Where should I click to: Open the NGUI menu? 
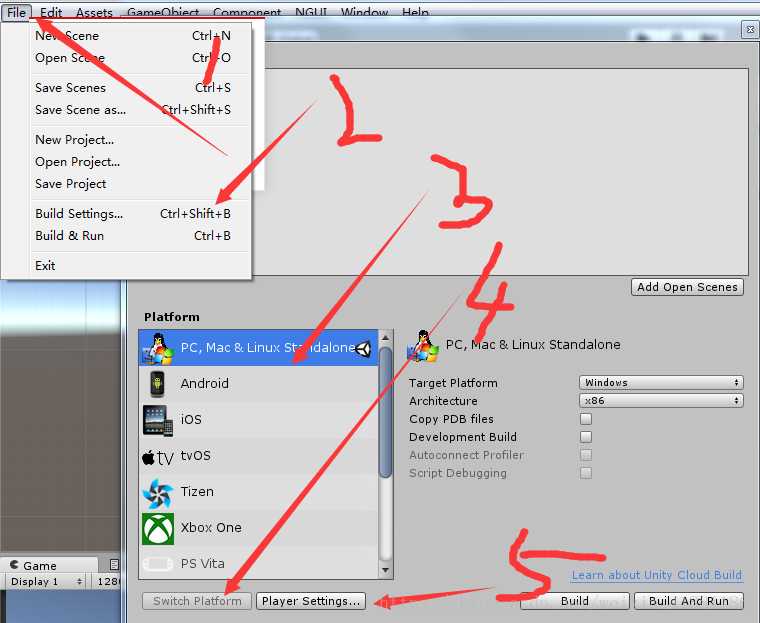click(x=311, y=12)
